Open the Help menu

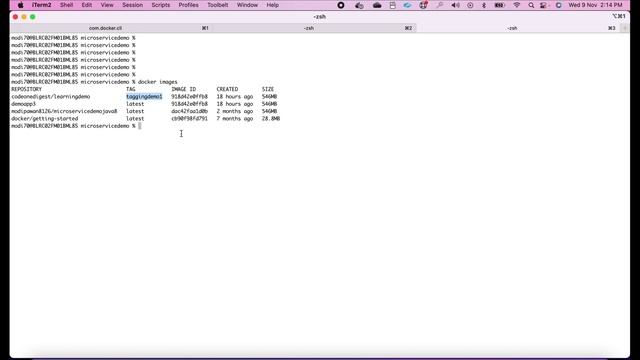(x=273, y=5)
